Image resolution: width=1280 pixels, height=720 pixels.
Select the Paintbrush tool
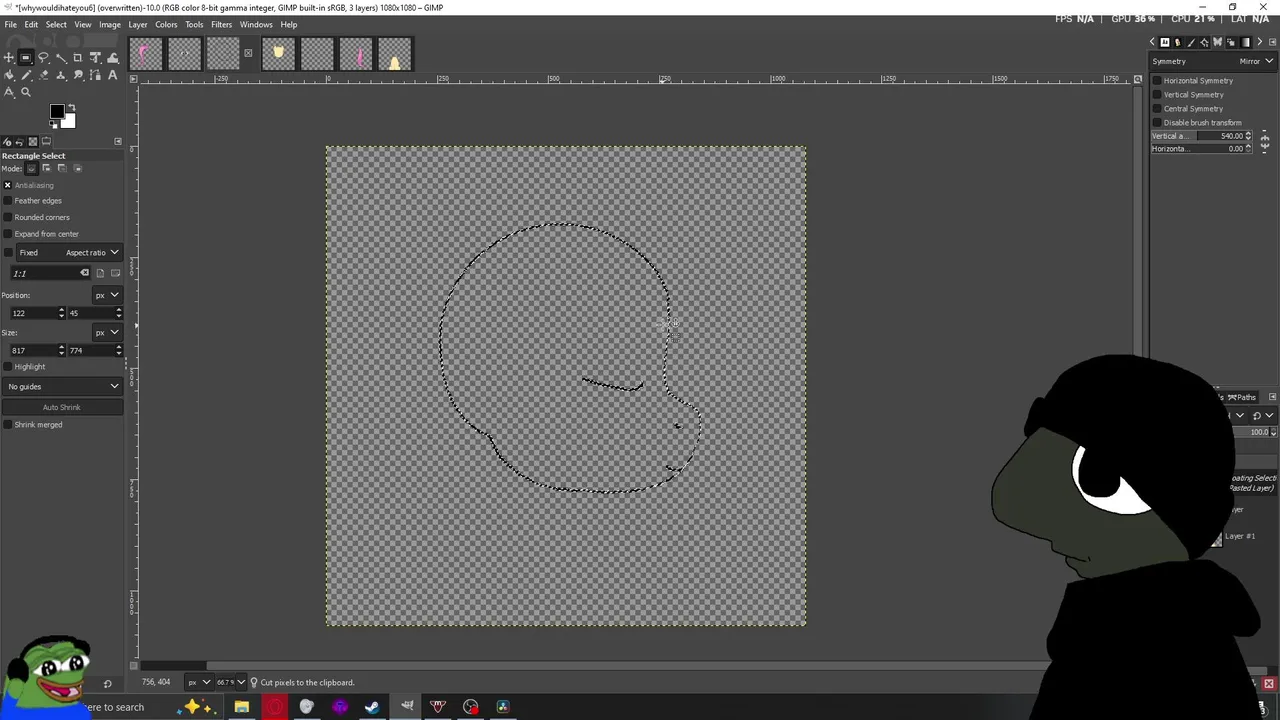click(26, 75)
